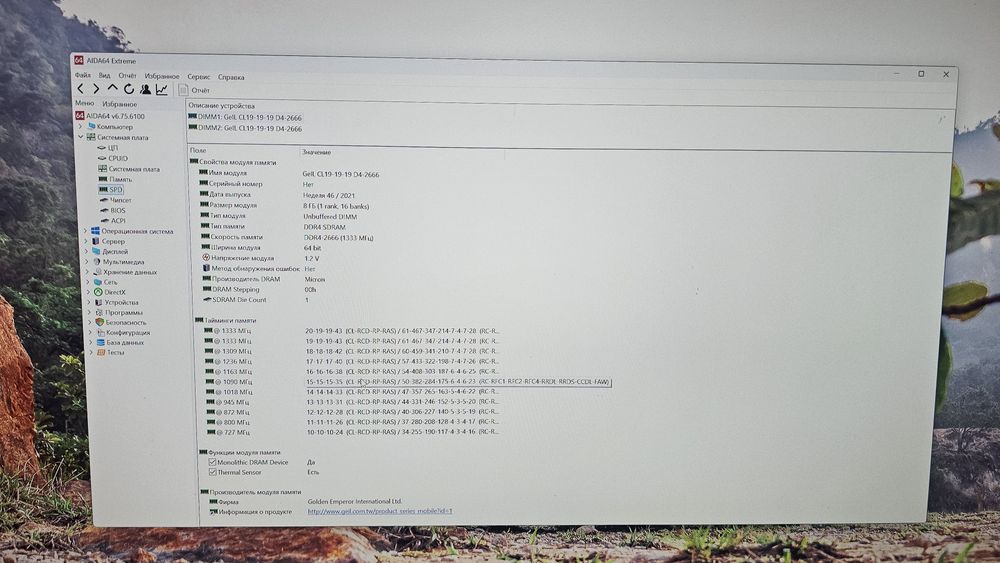Select DIMM2: GeIL CL19-19-19 D4-2666 device
This screenshot has width=1000, height=563.
coord(246,128)
